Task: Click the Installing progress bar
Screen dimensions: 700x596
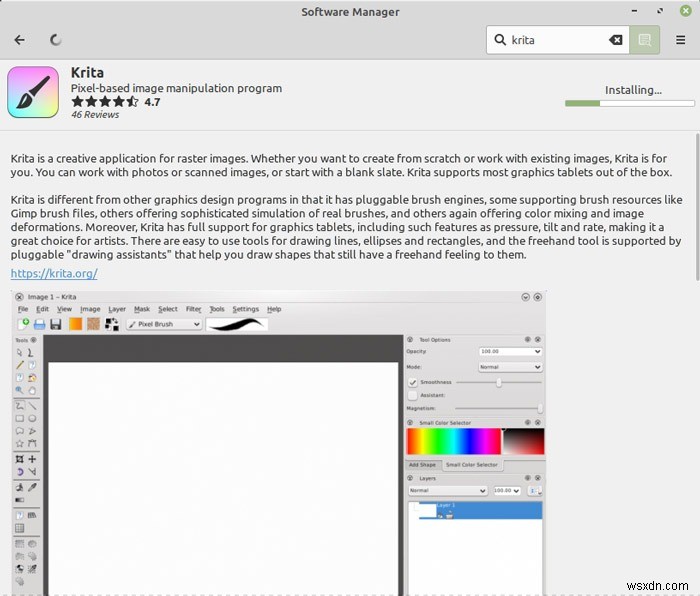Action: (629, 104)
